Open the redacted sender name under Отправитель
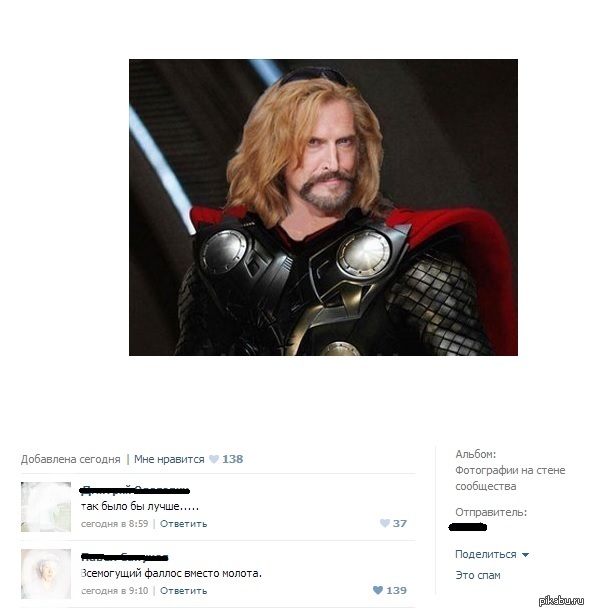 click(468, 528)
